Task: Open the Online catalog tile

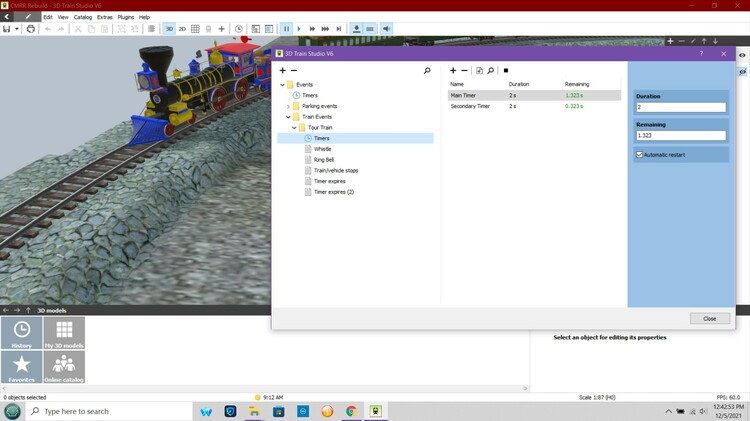Action: (x=64, y=367)
